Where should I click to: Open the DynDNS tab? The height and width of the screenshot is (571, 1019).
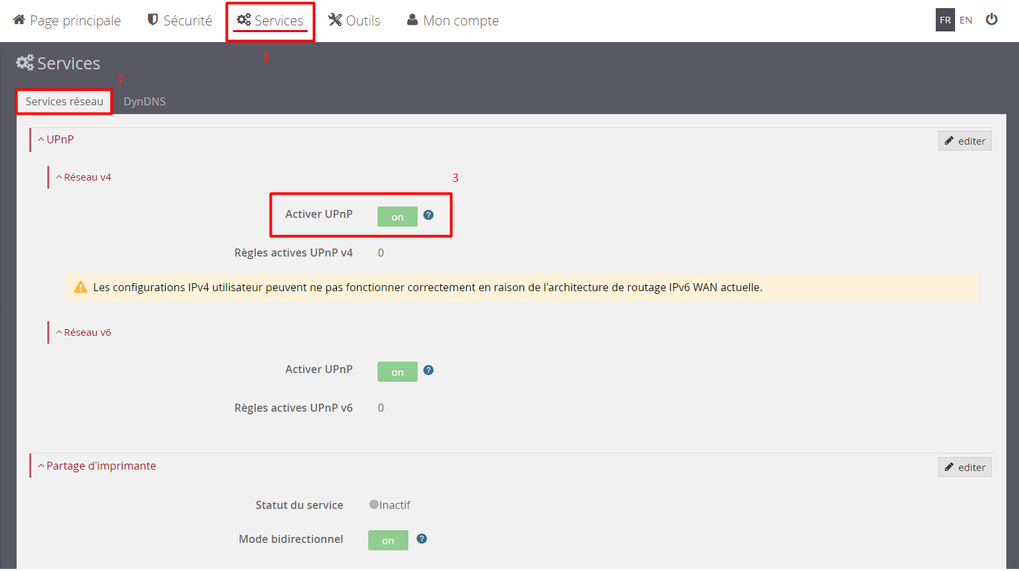(x=145, y=102)
